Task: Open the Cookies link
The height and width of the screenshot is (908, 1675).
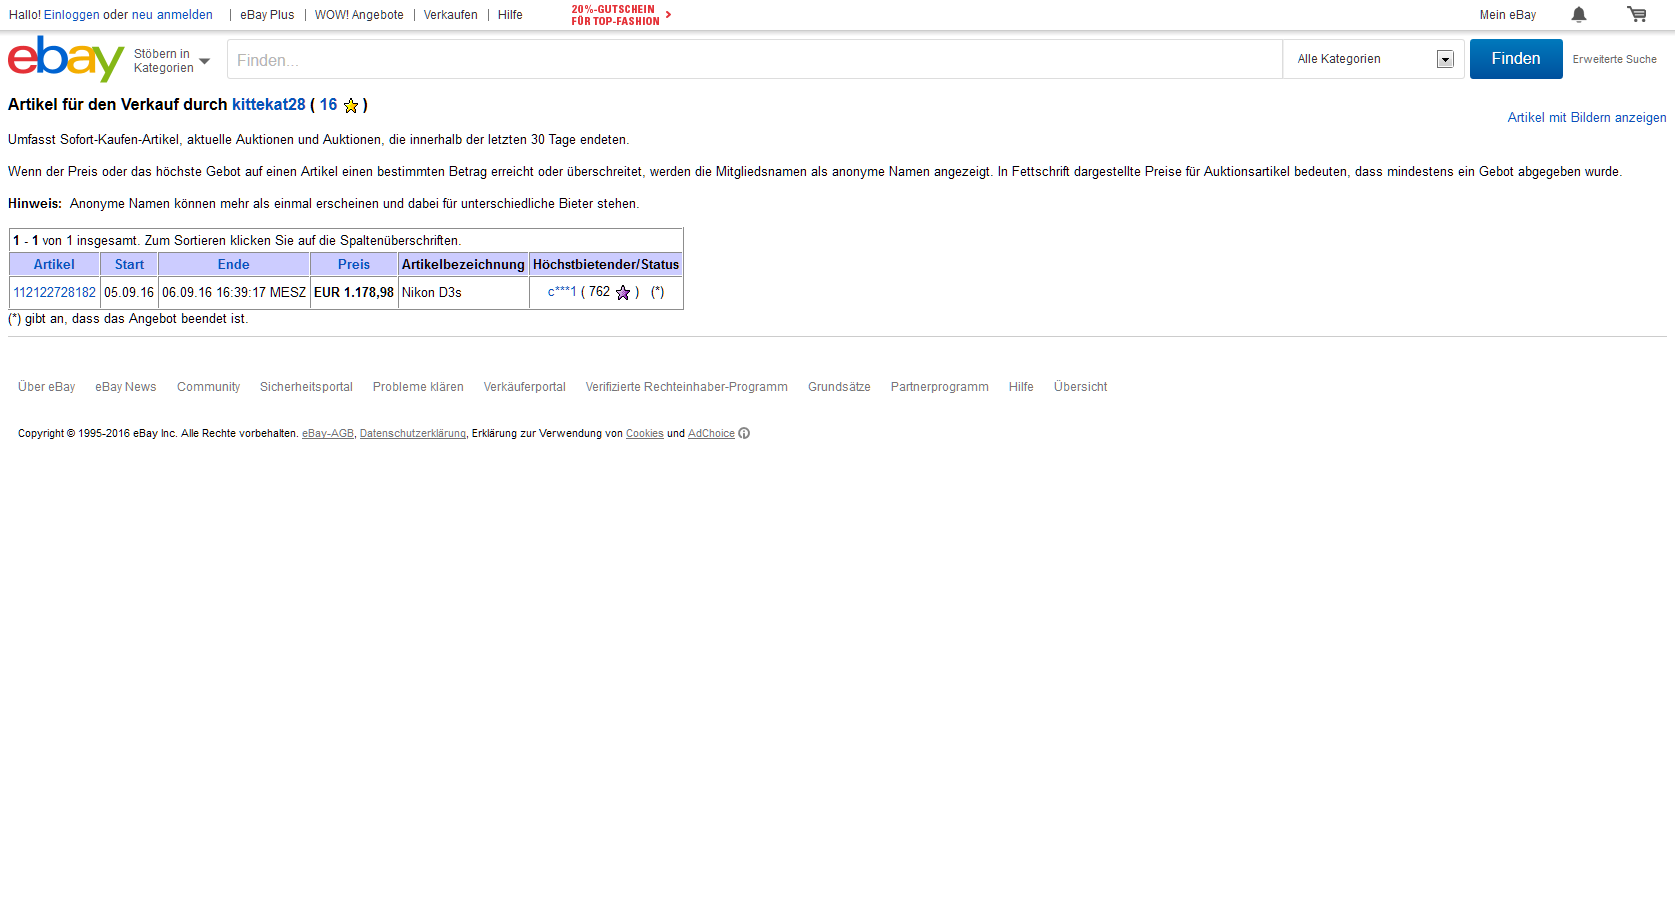Action: click(645, 434)
